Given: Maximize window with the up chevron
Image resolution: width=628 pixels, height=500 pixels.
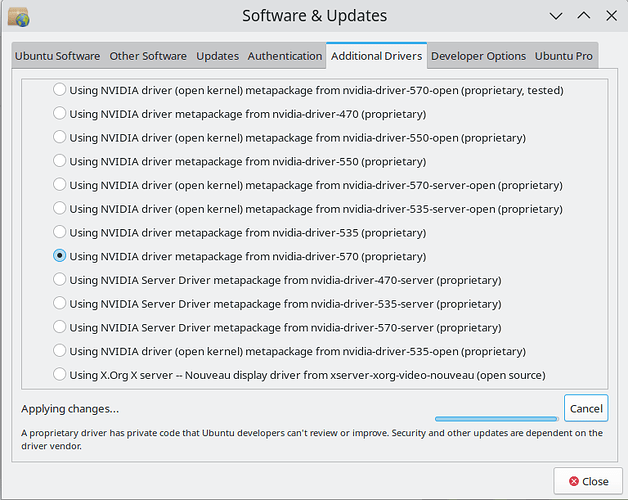Looking at the screenshot, I should click(584, 16).
